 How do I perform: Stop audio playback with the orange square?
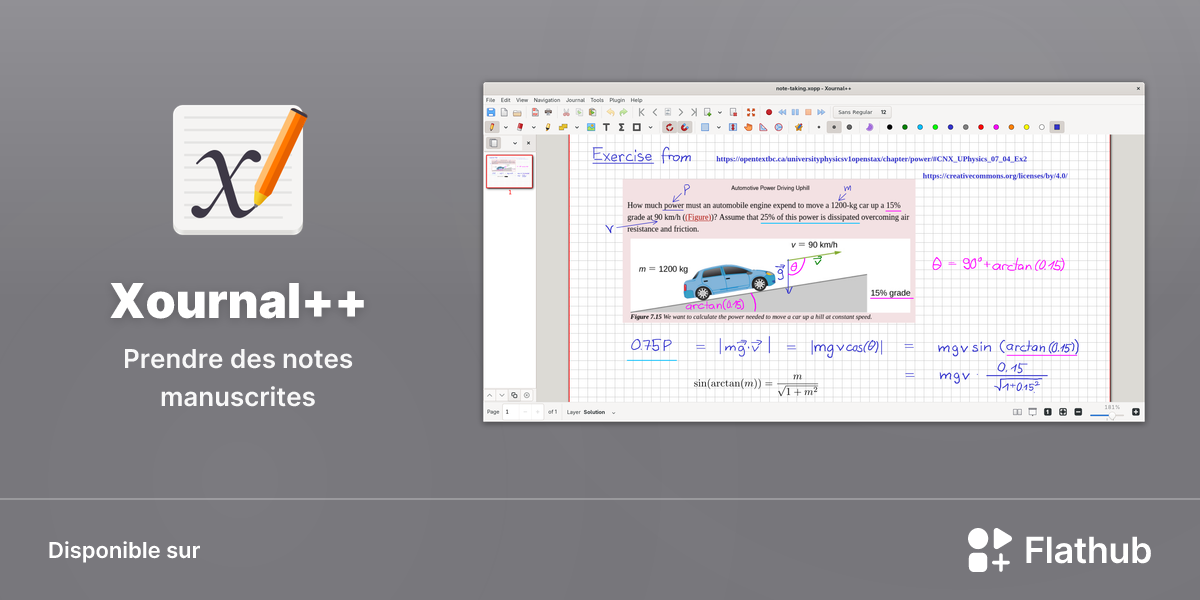(808, 112)
